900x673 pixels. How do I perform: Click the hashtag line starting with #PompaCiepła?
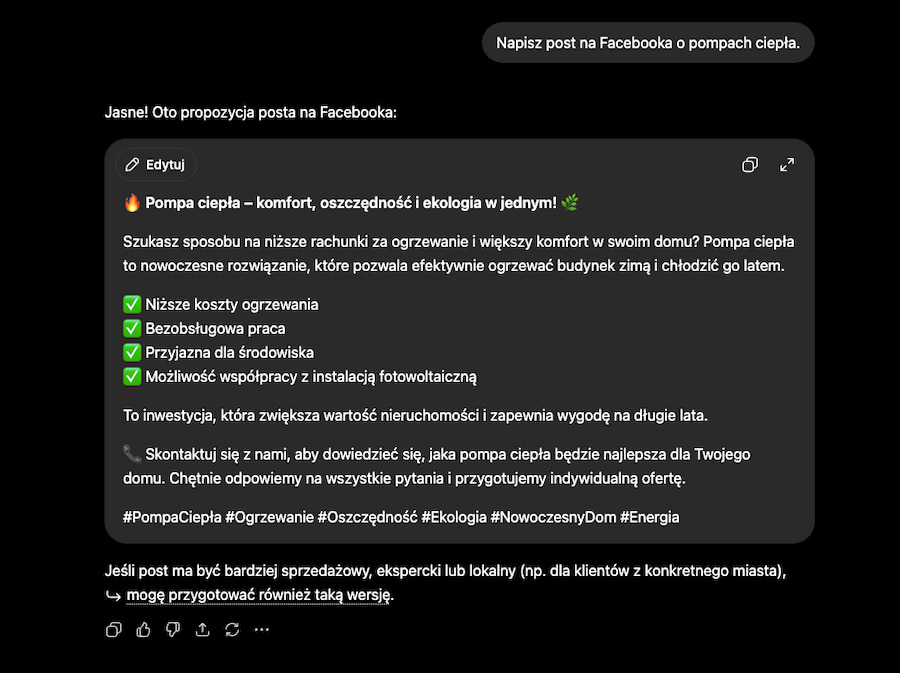point(401,517)
